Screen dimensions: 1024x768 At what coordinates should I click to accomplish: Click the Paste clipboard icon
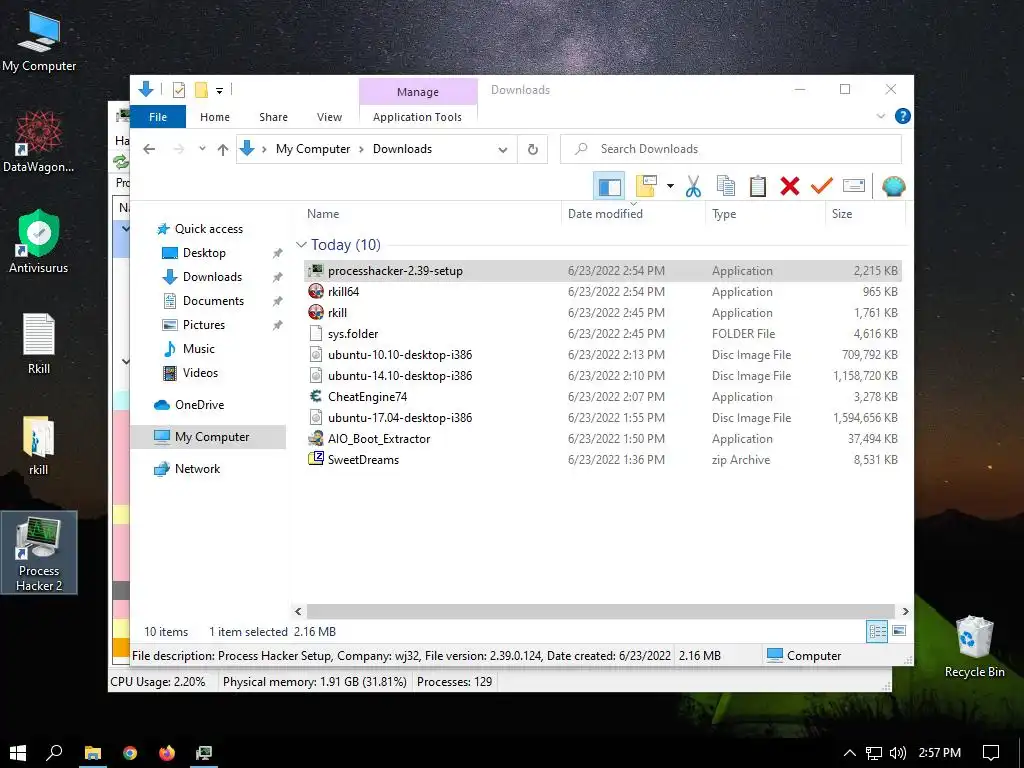point(758,187)
